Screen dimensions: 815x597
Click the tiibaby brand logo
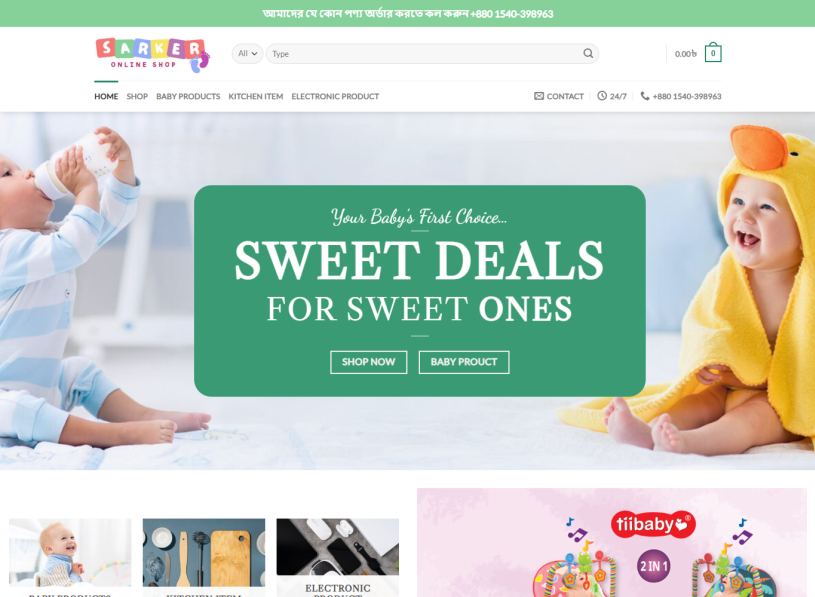tap(653, 524)
